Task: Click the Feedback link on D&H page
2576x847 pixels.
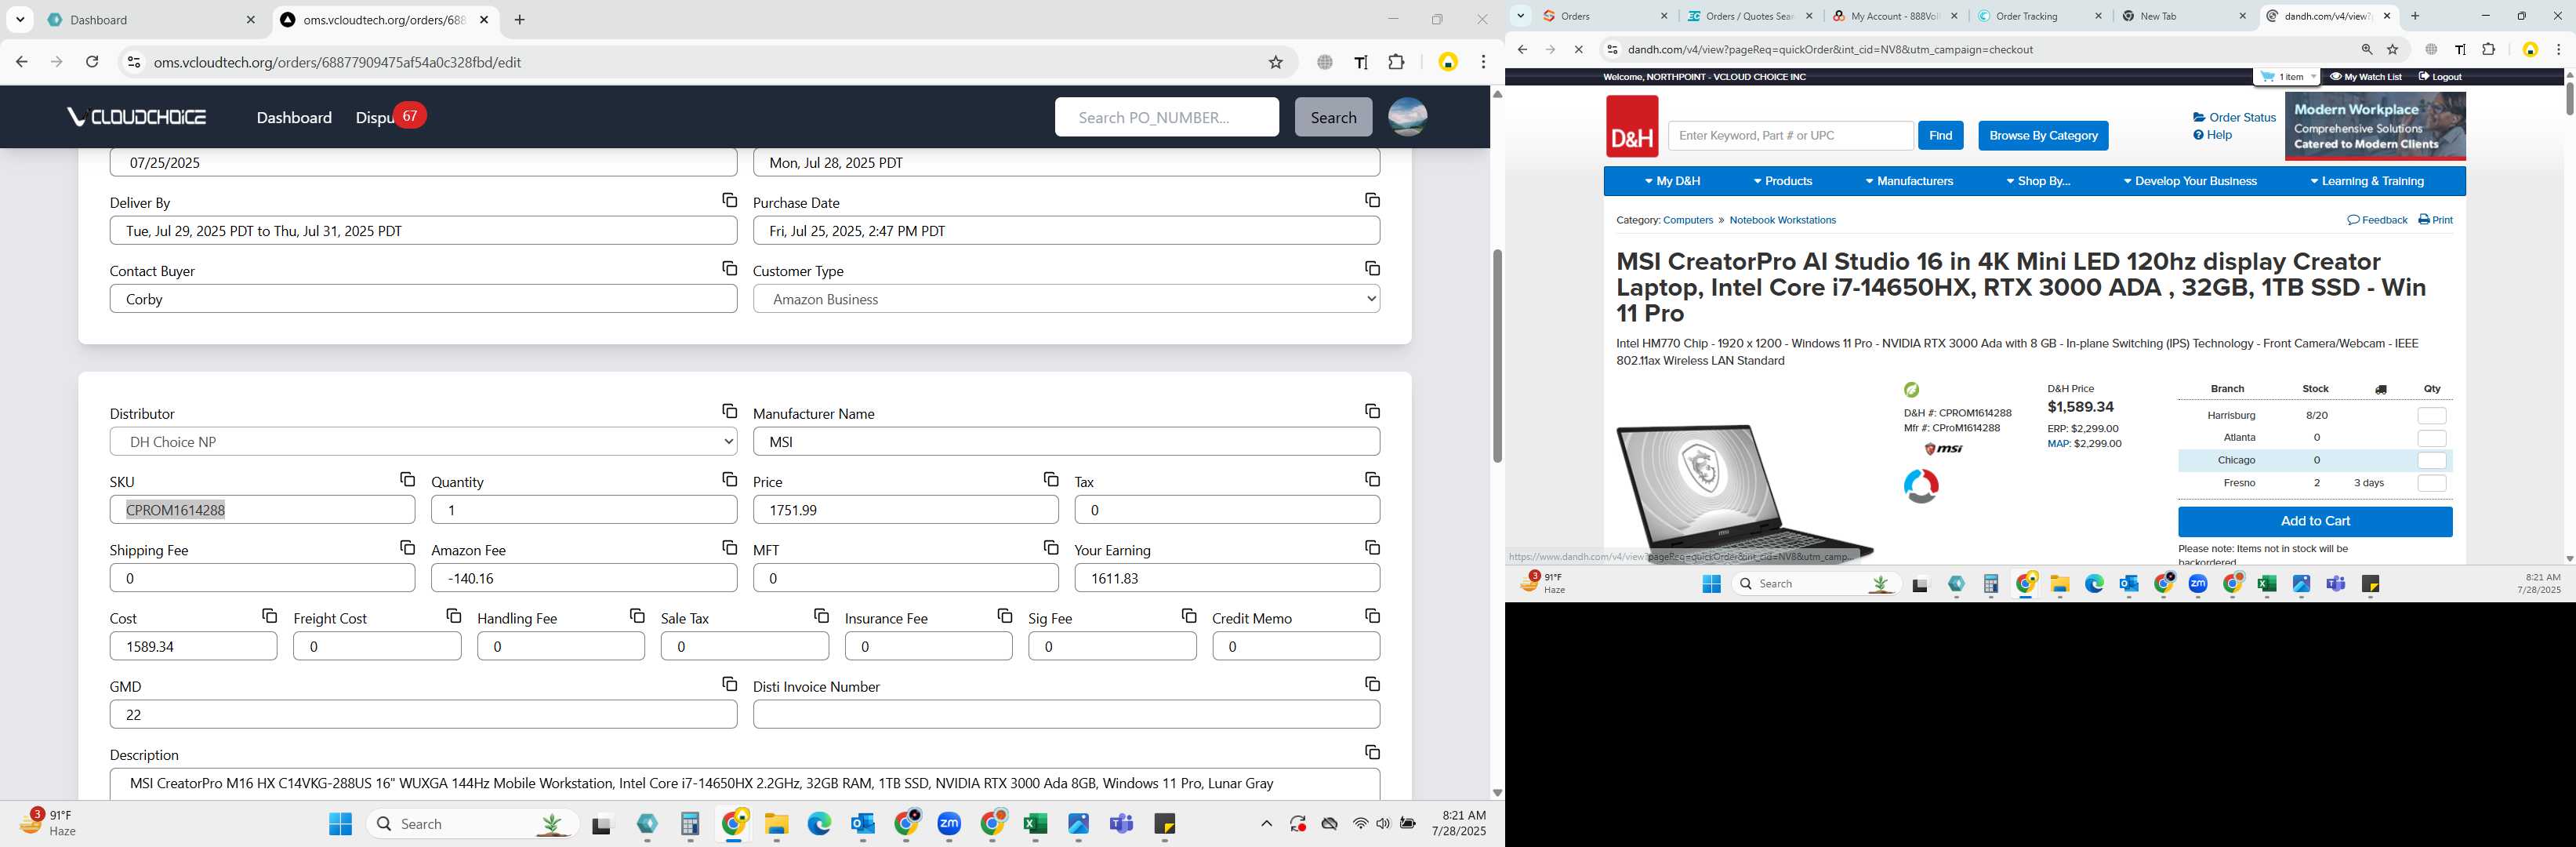Action: pyautogui.click(x=2377, y=220)
